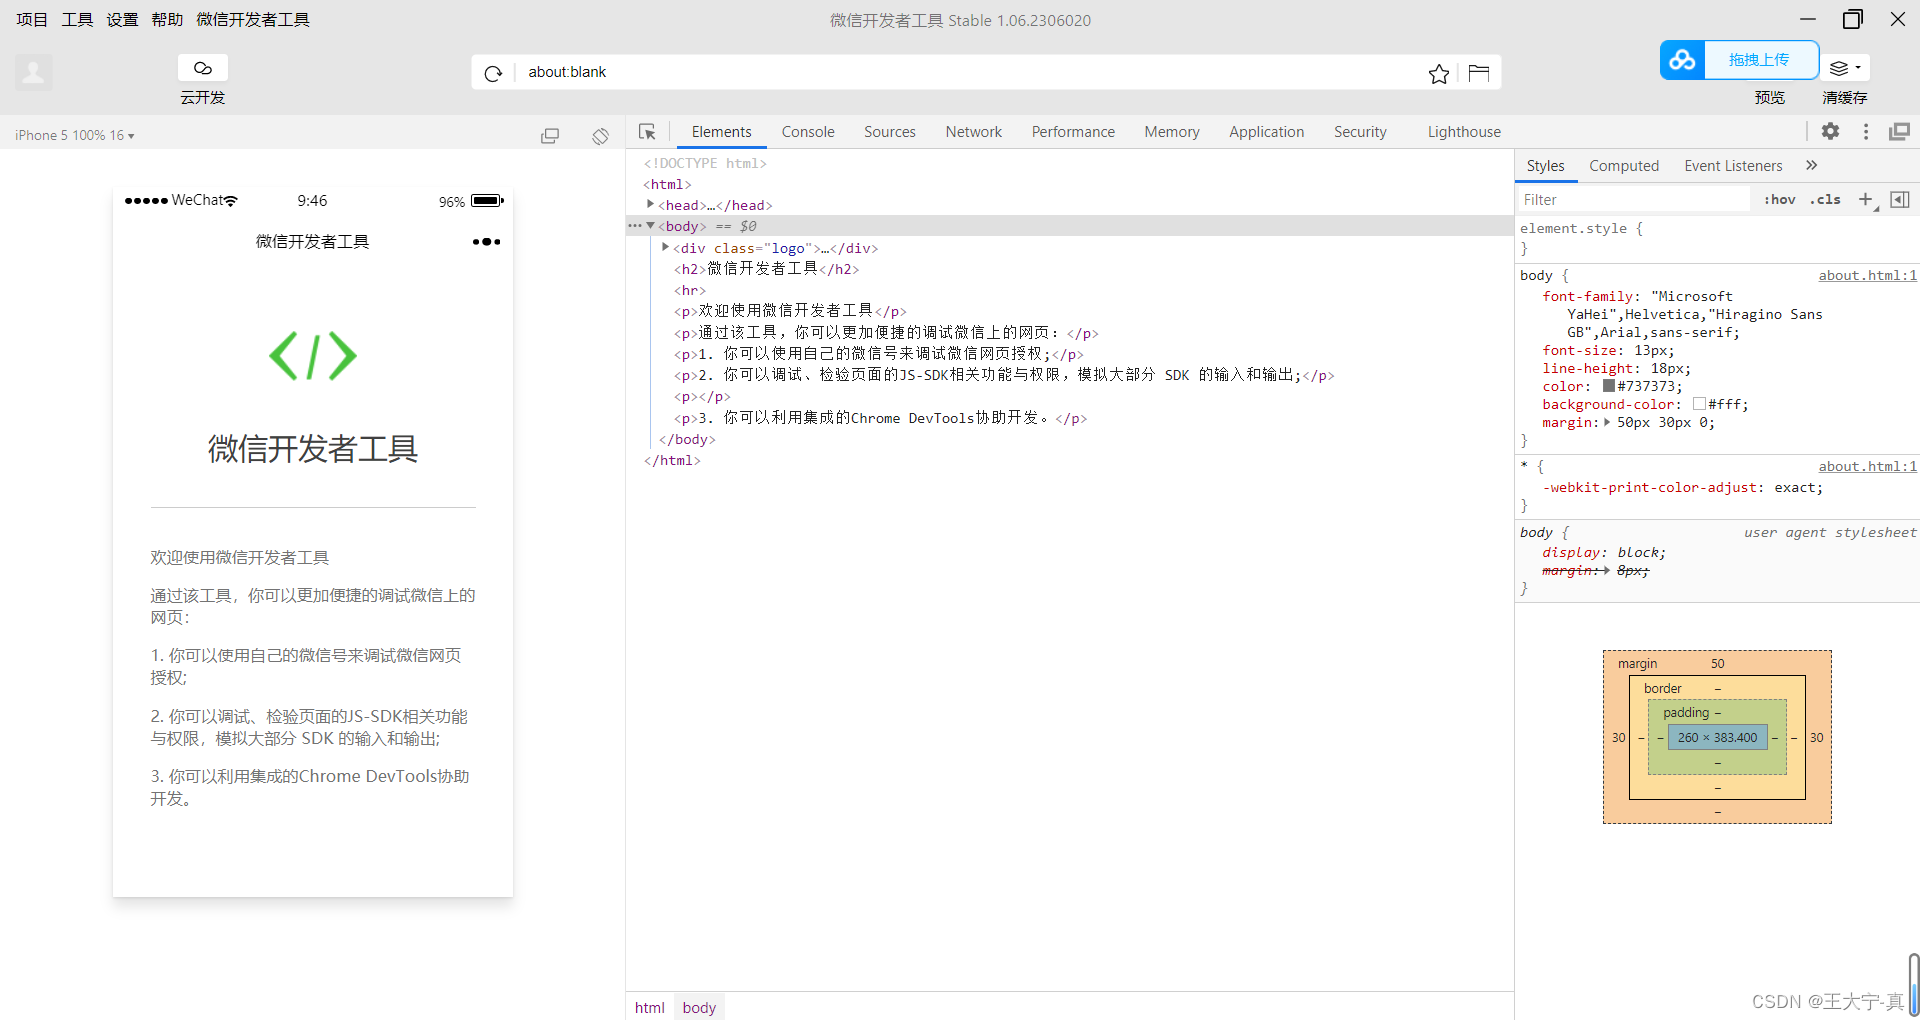The width and height of the screenshot is (1920, 1020).
Task: Select html in the breadcrumb bar
Action: (x=650, y=1007)
